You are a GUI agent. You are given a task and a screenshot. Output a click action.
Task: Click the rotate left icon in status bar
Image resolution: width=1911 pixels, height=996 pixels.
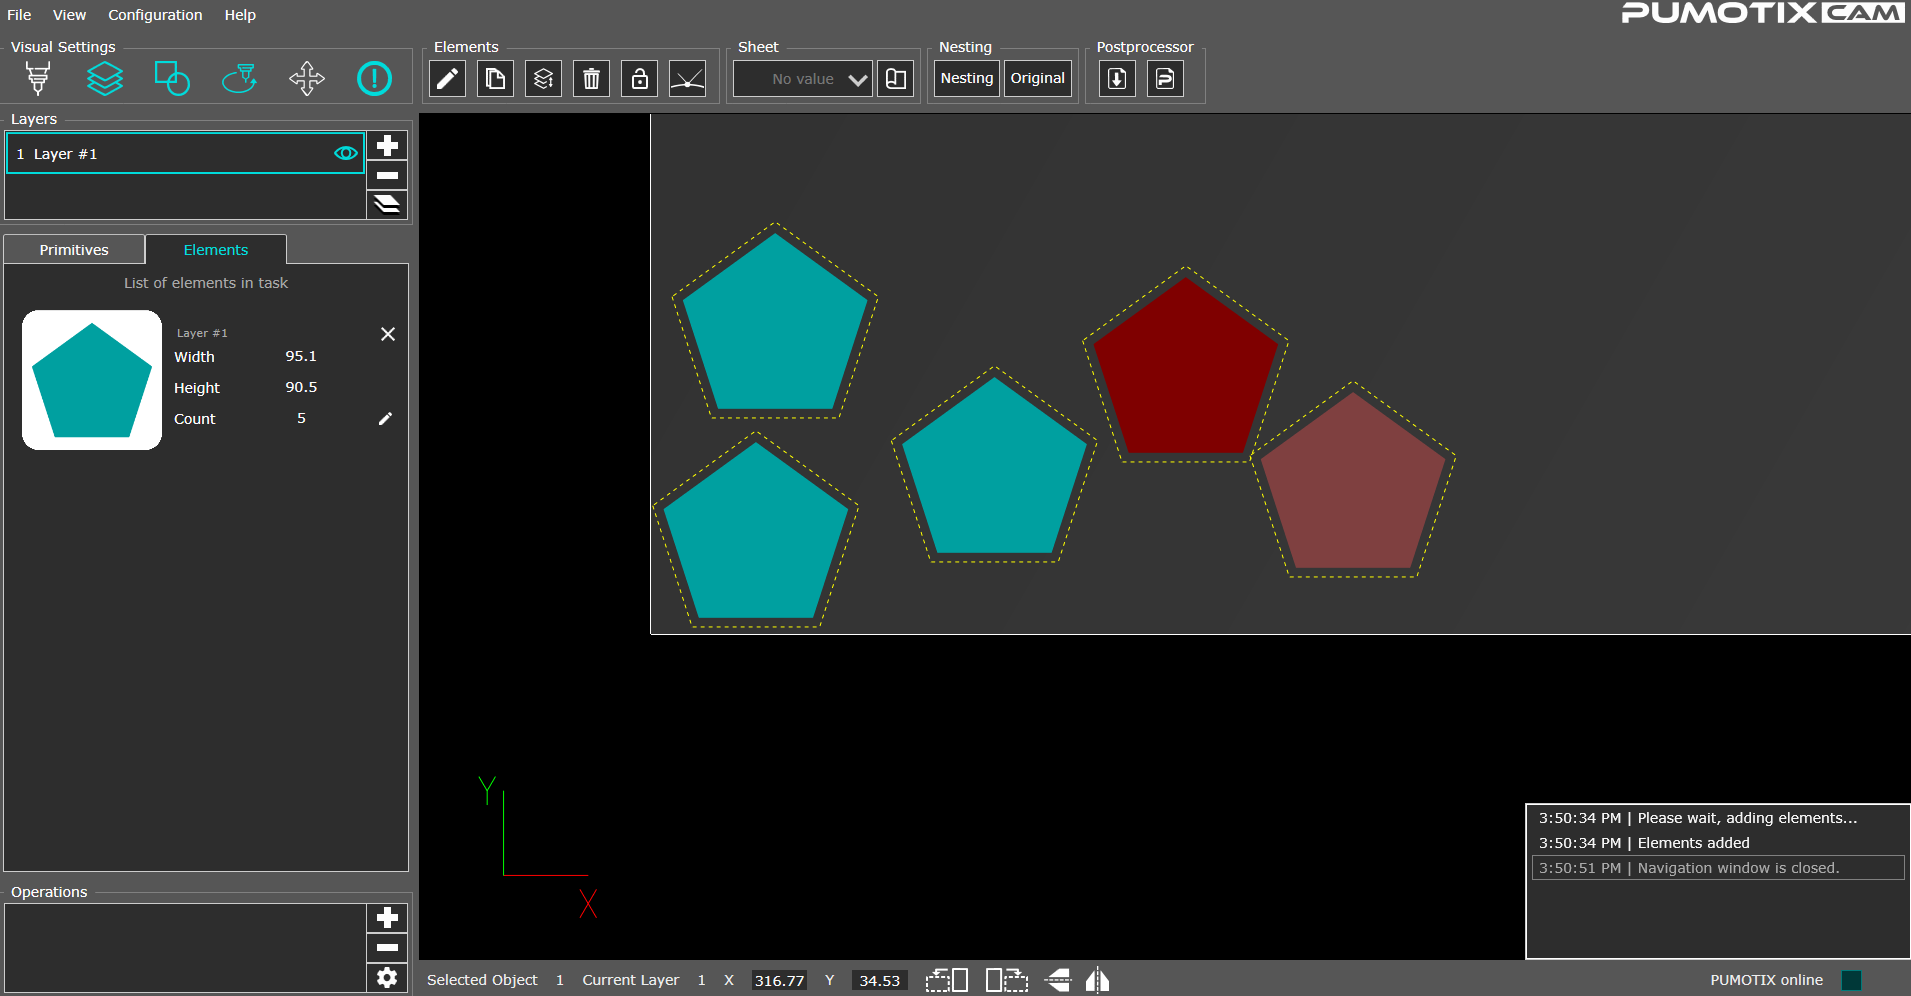946,980
